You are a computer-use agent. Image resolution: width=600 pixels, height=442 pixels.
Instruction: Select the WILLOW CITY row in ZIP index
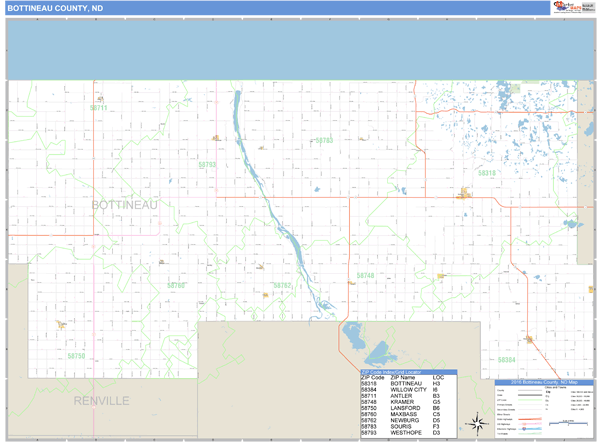[x=402, y=389]
